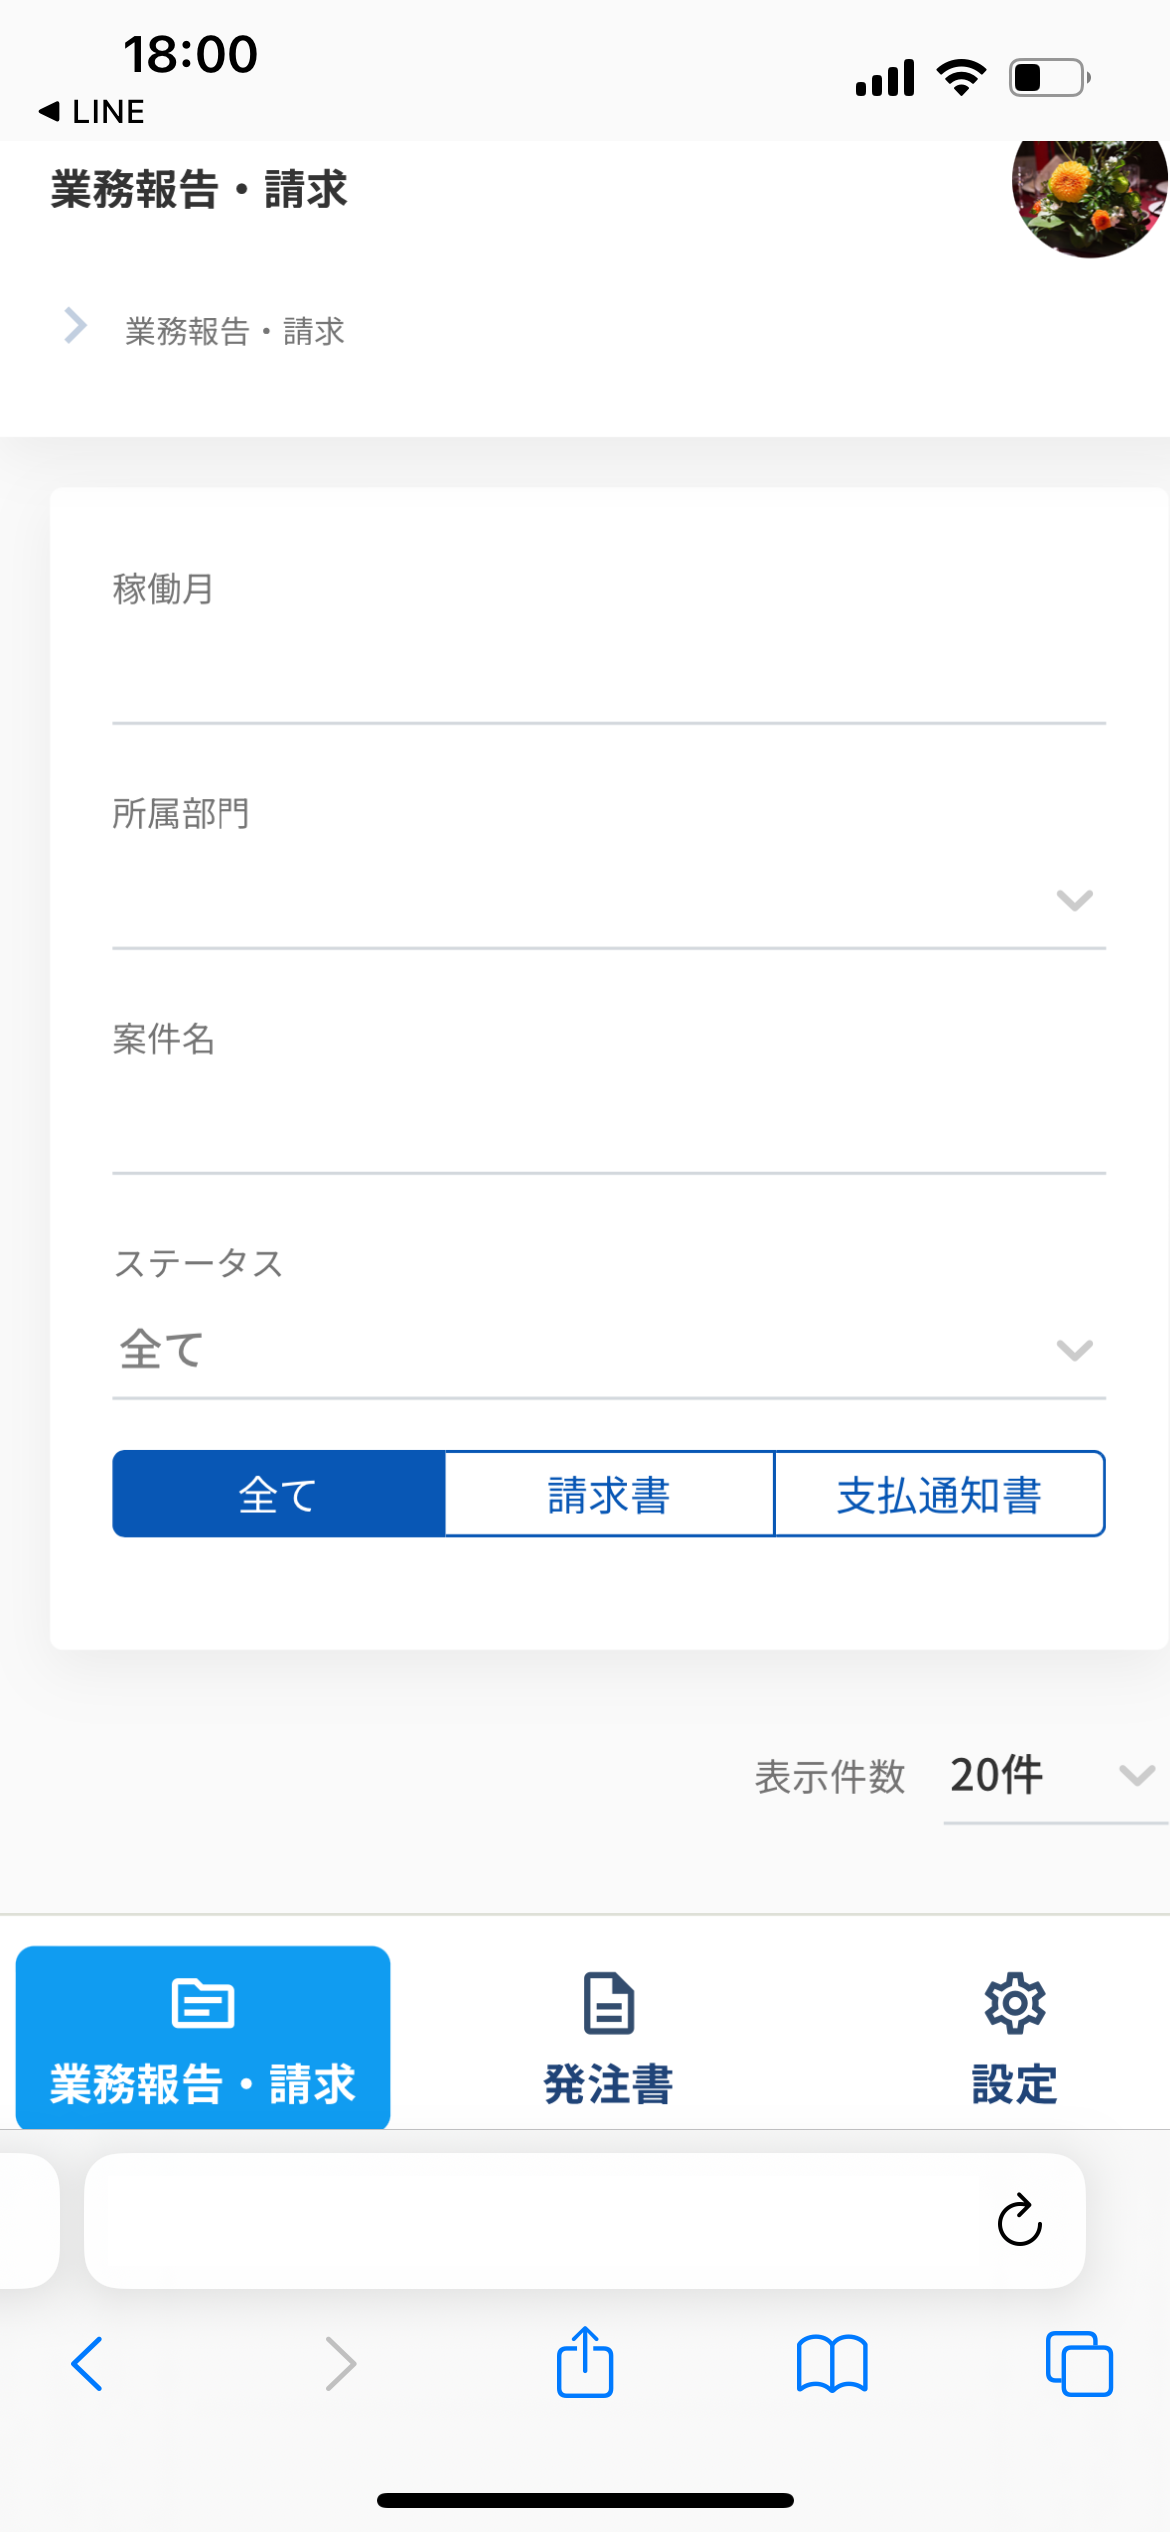This screenshot has width=1170, height=2532.
Task: Tap the breadcrumb chevron icon
Action: [x=76, y=326]
